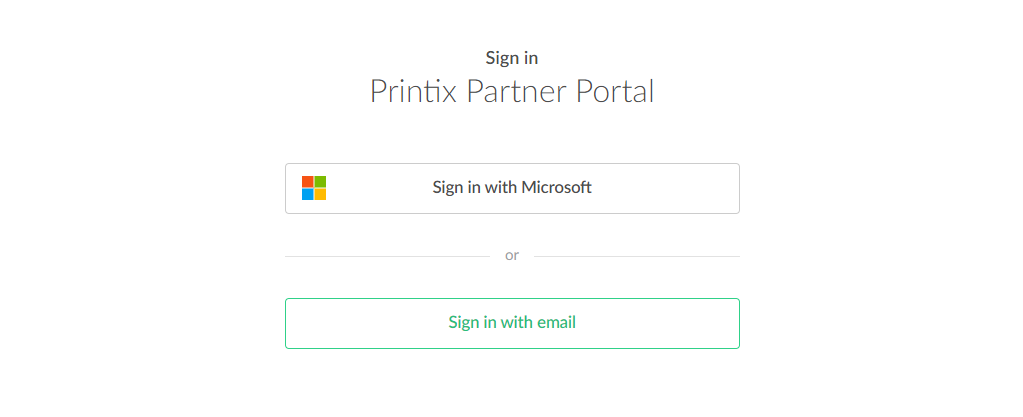This screenshot has height=417, width=1023.
Task: Click the green square of Microsoft logo
Action: pyautogui.click(x=320, y=182)
